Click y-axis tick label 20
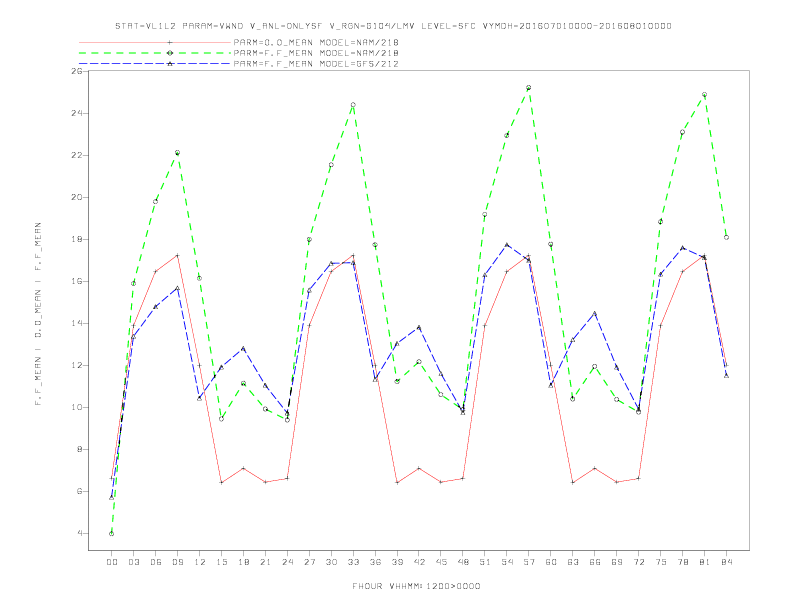This screenshot has height=612, width=792. pyautogui.click(x=77, y=197)
